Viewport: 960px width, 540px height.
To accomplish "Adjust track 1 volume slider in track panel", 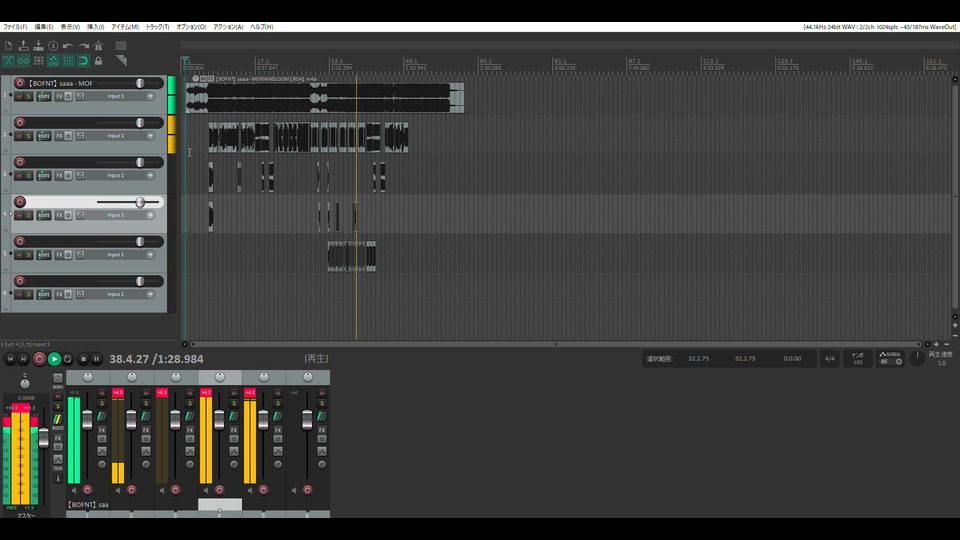I will (140, 83).
